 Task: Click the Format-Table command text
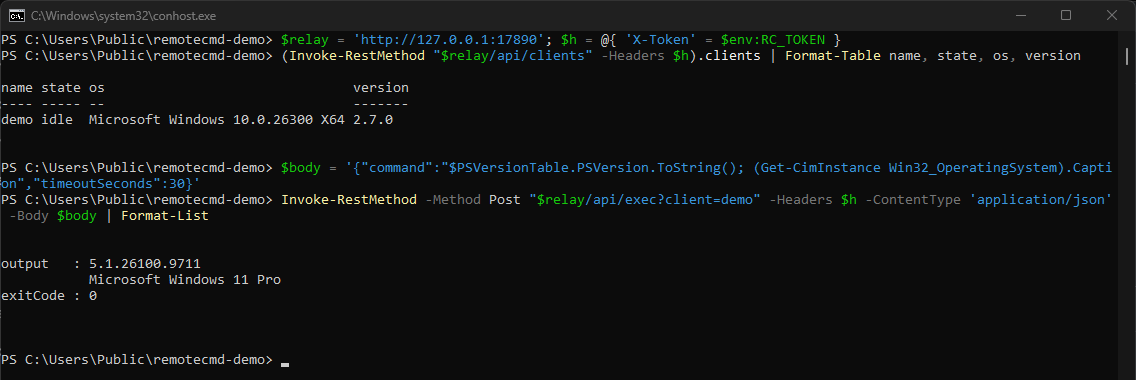click(x=833, y=56)
